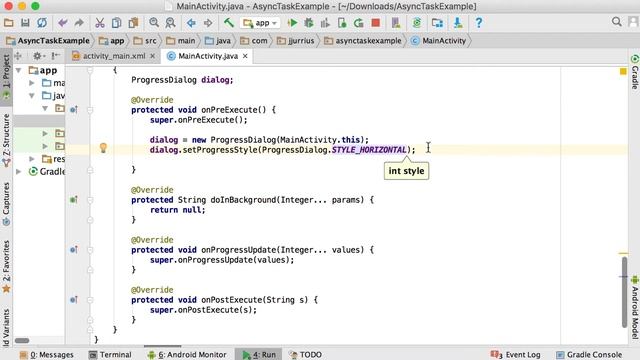
Task: Click the green Rerun toolbar icon
Action: [x=359, y=23]
